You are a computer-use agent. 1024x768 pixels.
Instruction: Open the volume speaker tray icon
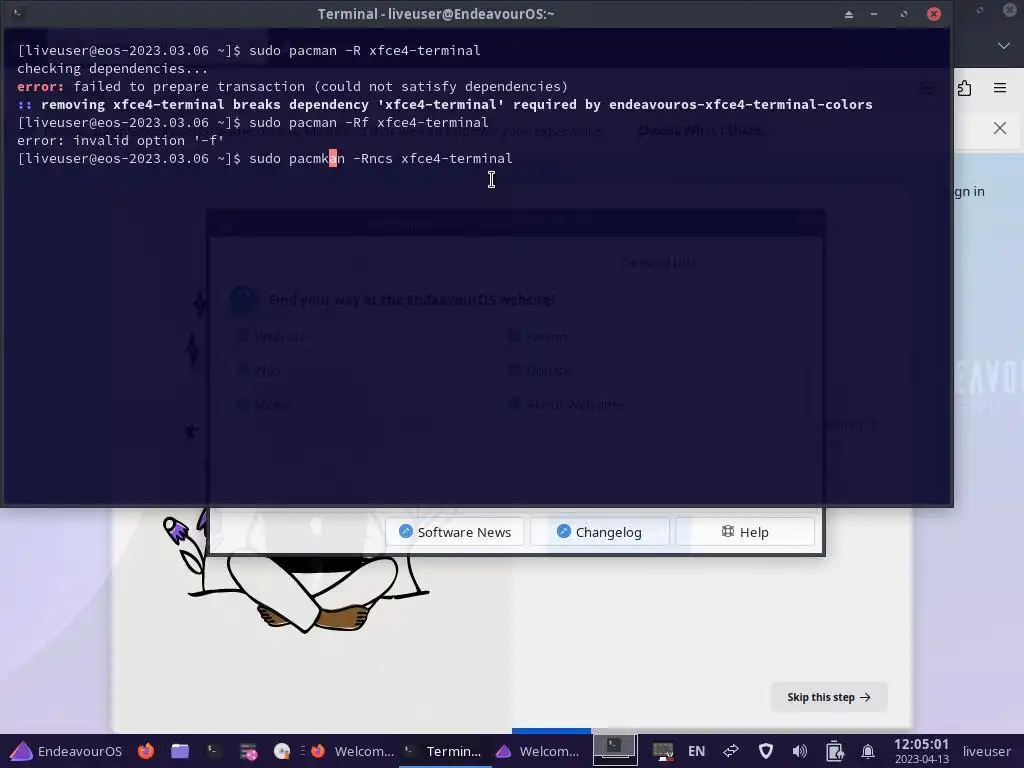(x=799, y=751)
